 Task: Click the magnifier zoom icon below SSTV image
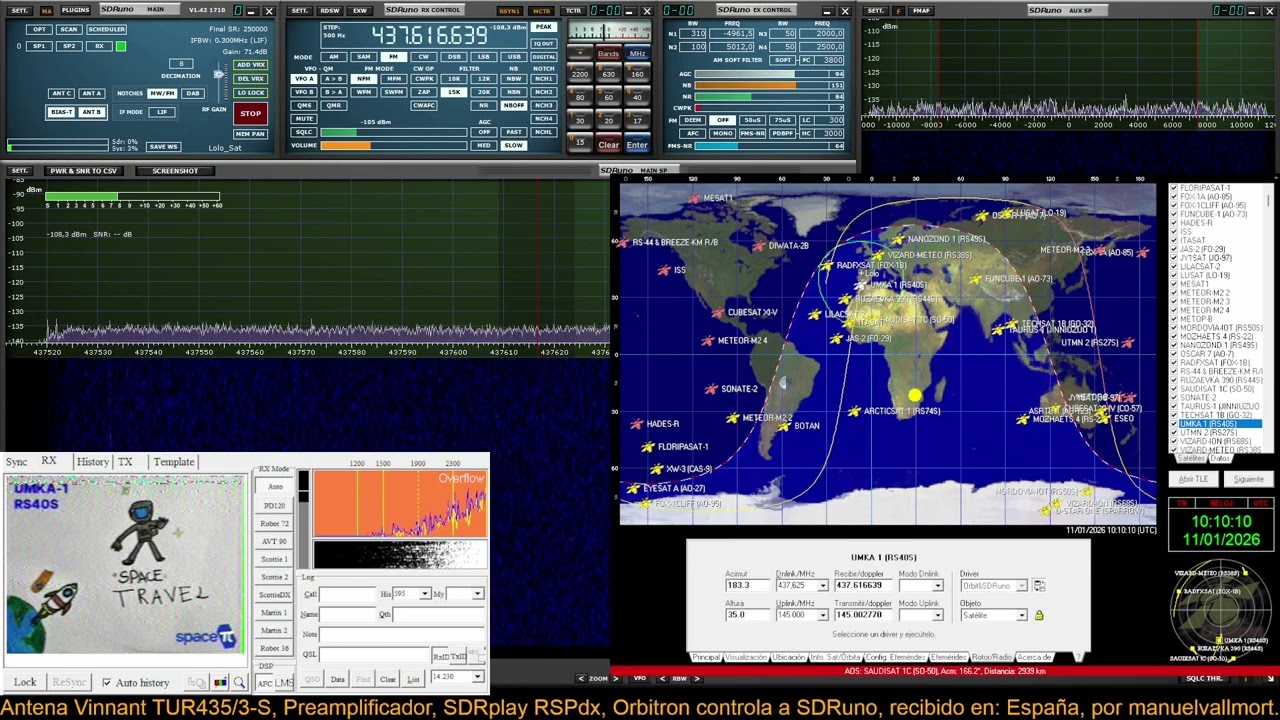point(238,683)
